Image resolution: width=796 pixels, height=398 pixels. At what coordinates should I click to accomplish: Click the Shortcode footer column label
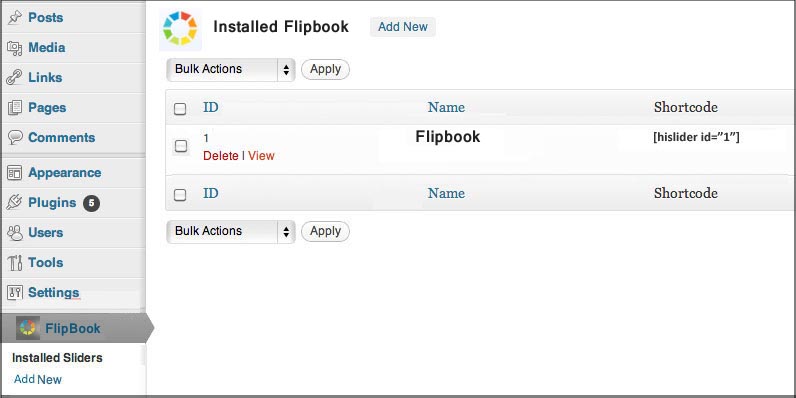pyautogui.click(x=685, y=193)
